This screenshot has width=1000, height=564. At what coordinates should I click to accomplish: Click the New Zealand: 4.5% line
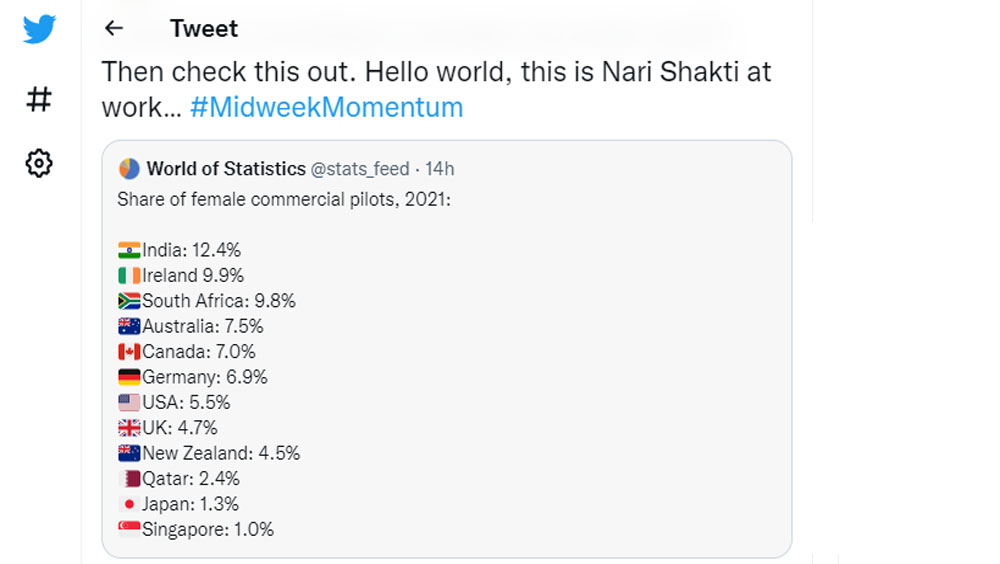tap(209, 453)
